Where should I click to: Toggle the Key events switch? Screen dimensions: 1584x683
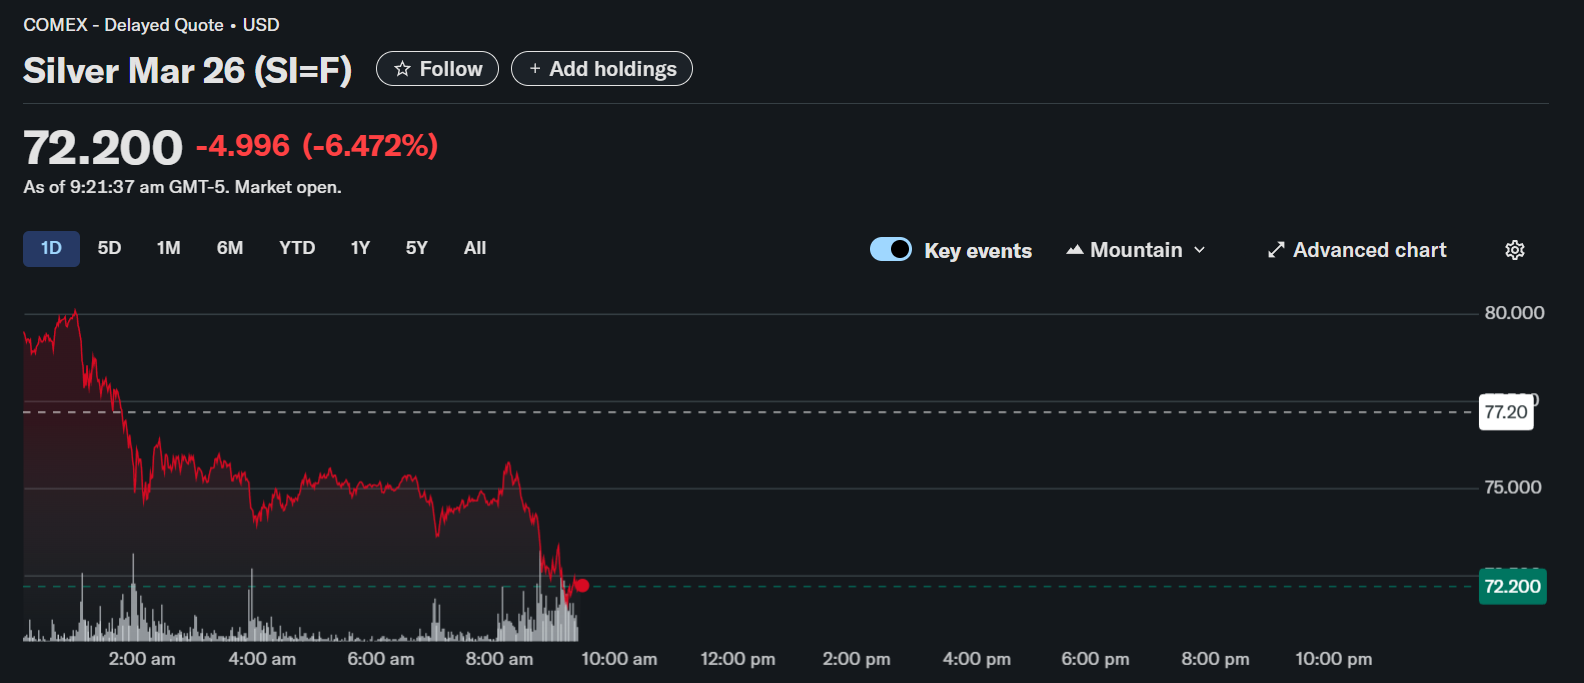tap(891, 249)
